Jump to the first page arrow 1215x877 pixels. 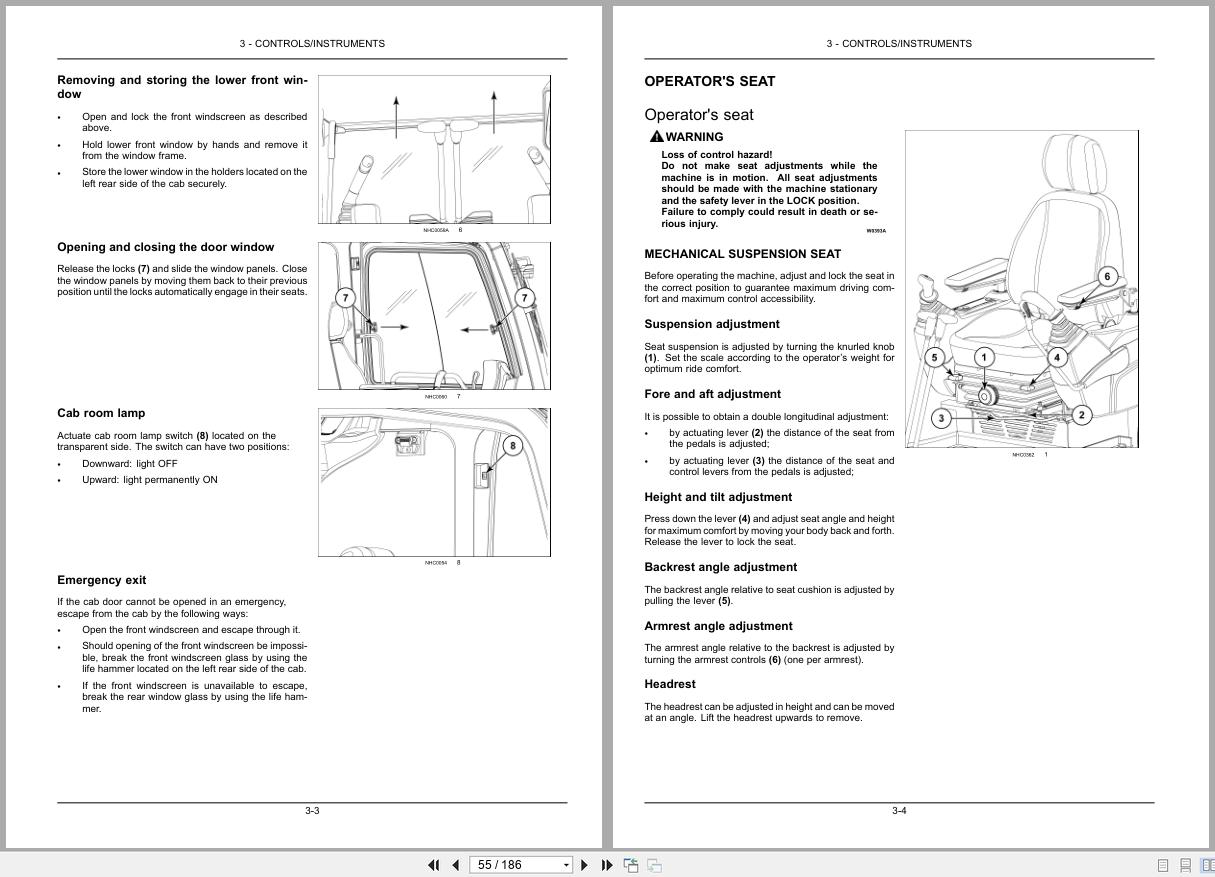pyautogui.click(x=434, y=864)
